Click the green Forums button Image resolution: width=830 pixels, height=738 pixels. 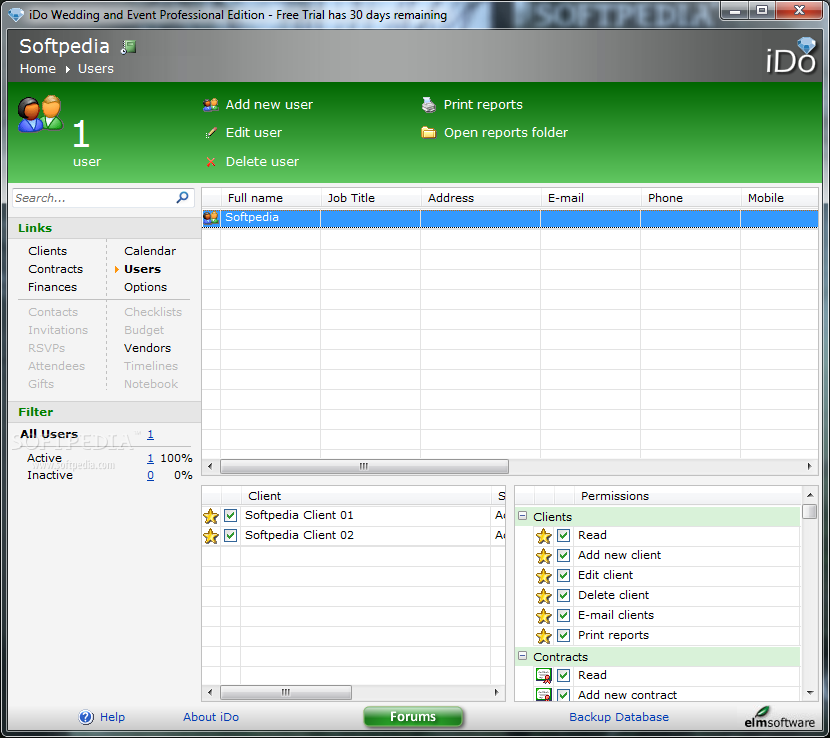413,717
